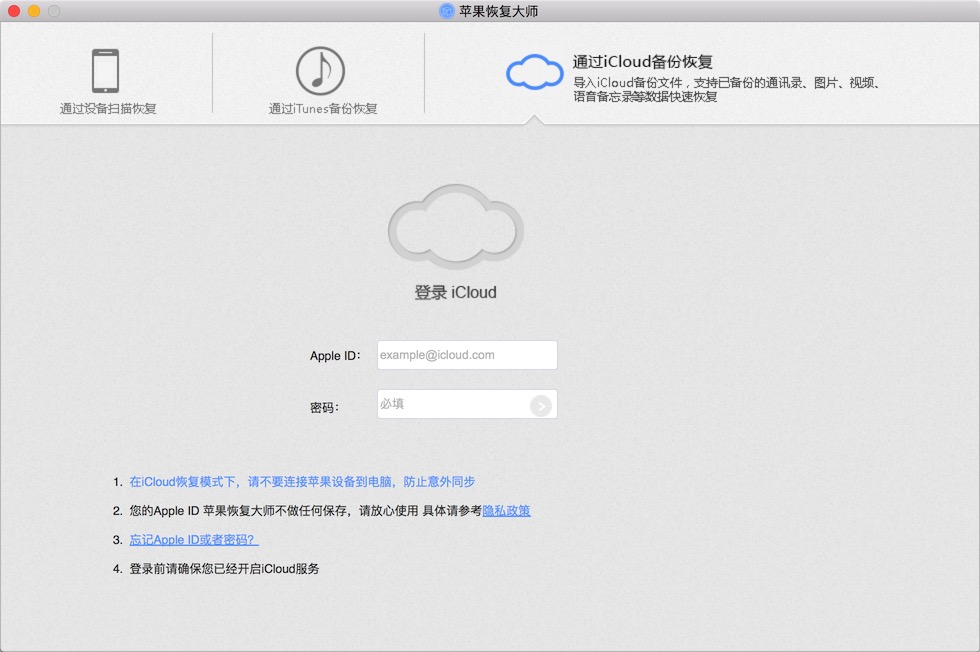
Task: Select the 通过iCloud备份恢复 tab title
Action: [x=642, y=62]
